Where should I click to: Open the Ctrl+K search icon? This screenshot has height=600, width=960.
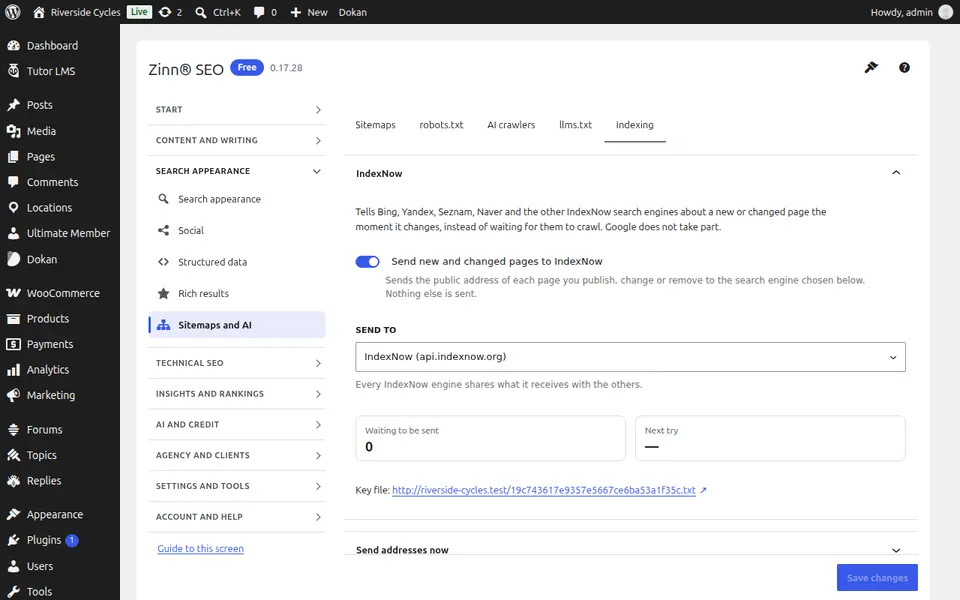coord(201,12)
